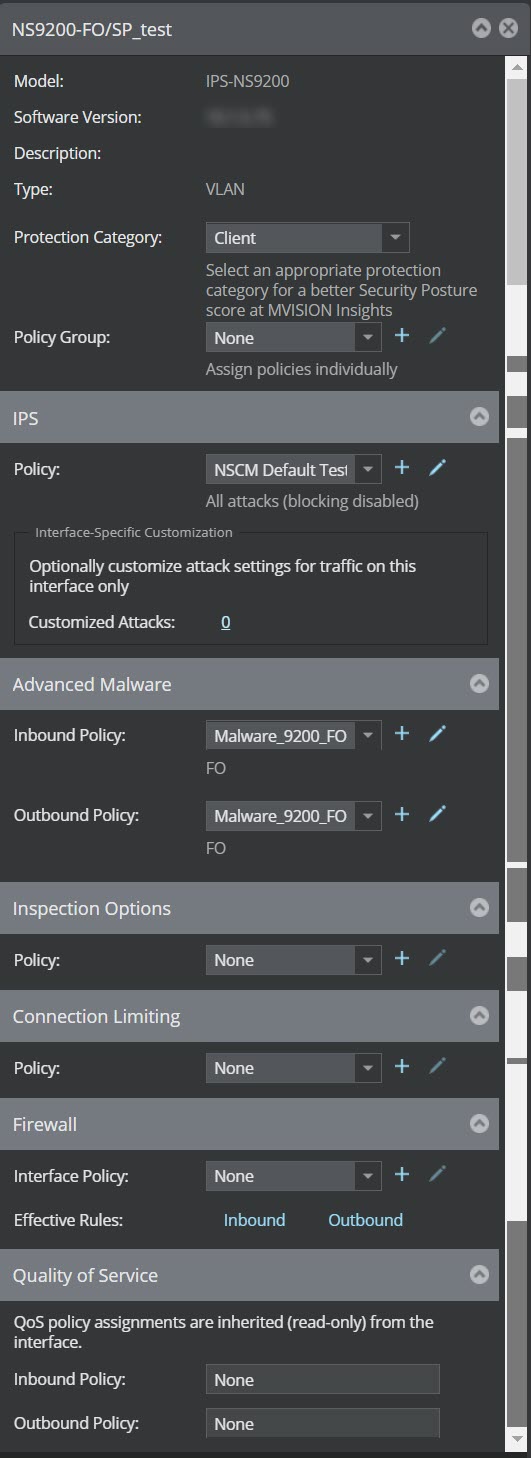The height and width of the screenshot is (1458, 531).
Task: View Inbound effective firewall rules
Action: tap(254, 1220)
